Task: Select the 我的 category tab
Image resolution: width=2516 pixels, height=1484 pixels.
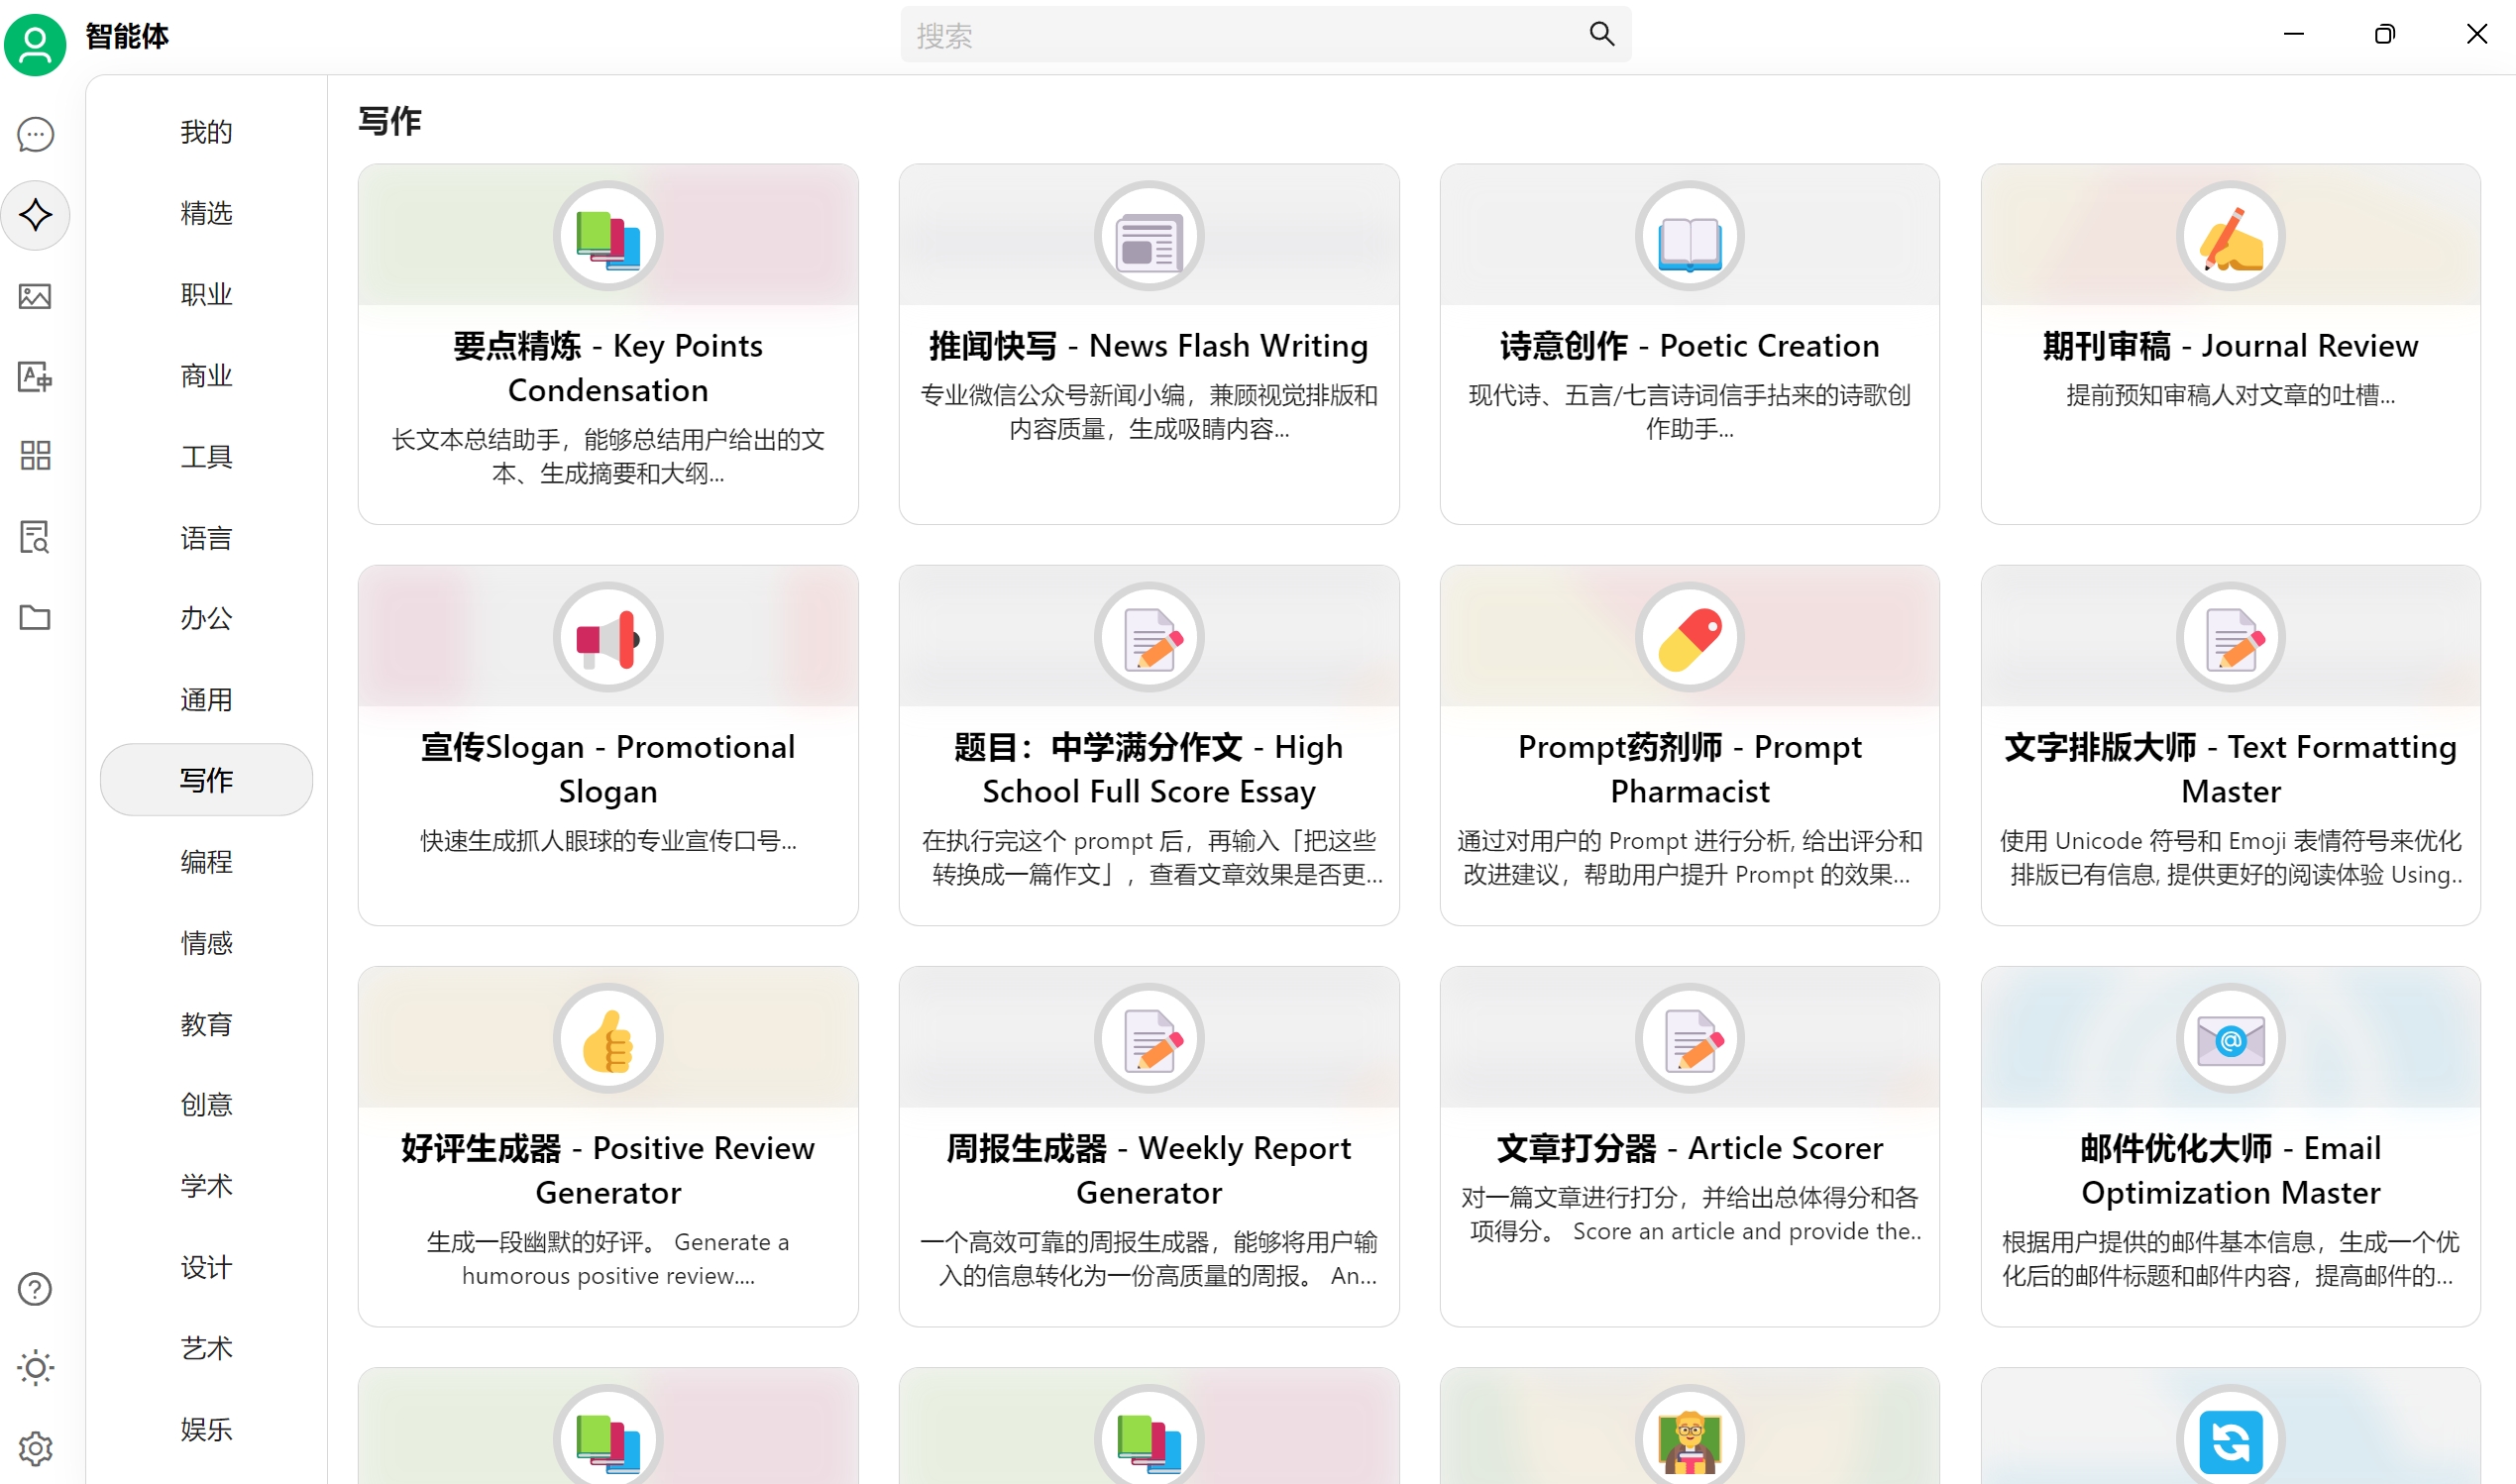Action: point(206,132)
